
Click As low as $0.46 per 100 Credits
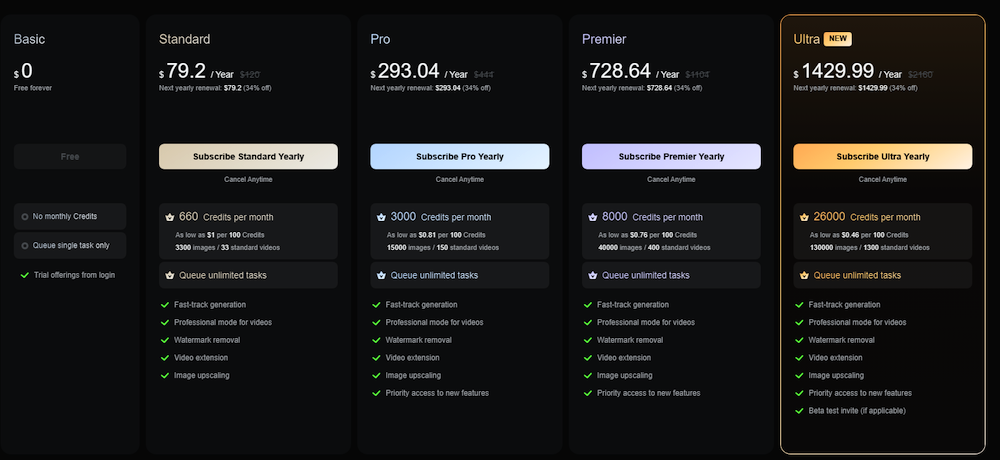click(x=859, y=235)
